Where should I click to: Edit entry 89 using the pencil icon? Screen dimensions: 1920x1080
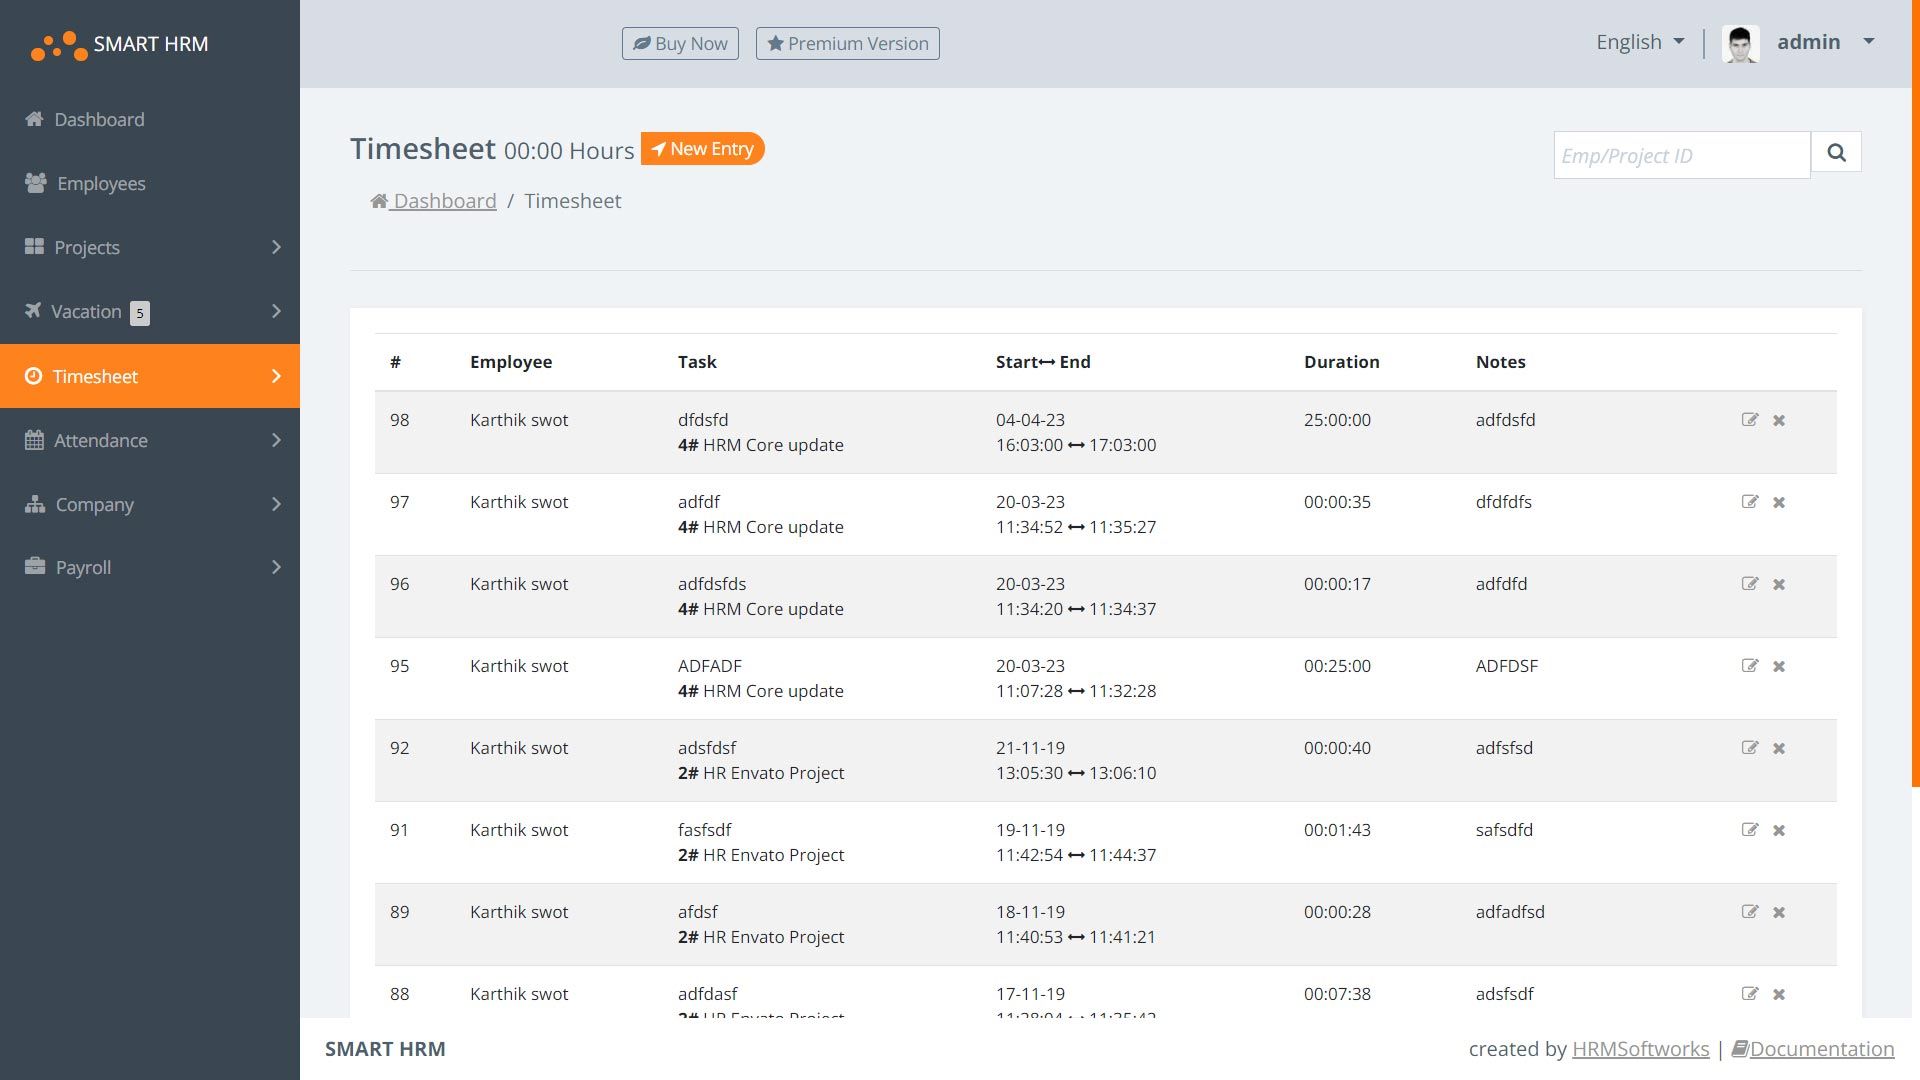pyautogui.click(x=1749, y=912)
